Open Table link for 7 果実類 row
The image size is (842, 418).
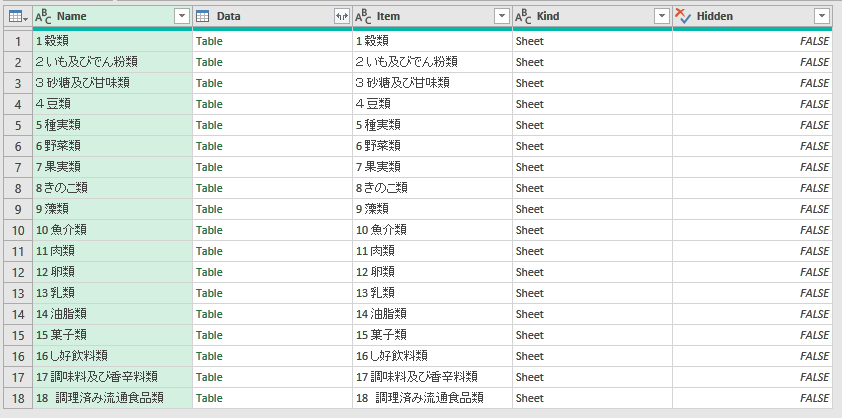click(209, 167)
